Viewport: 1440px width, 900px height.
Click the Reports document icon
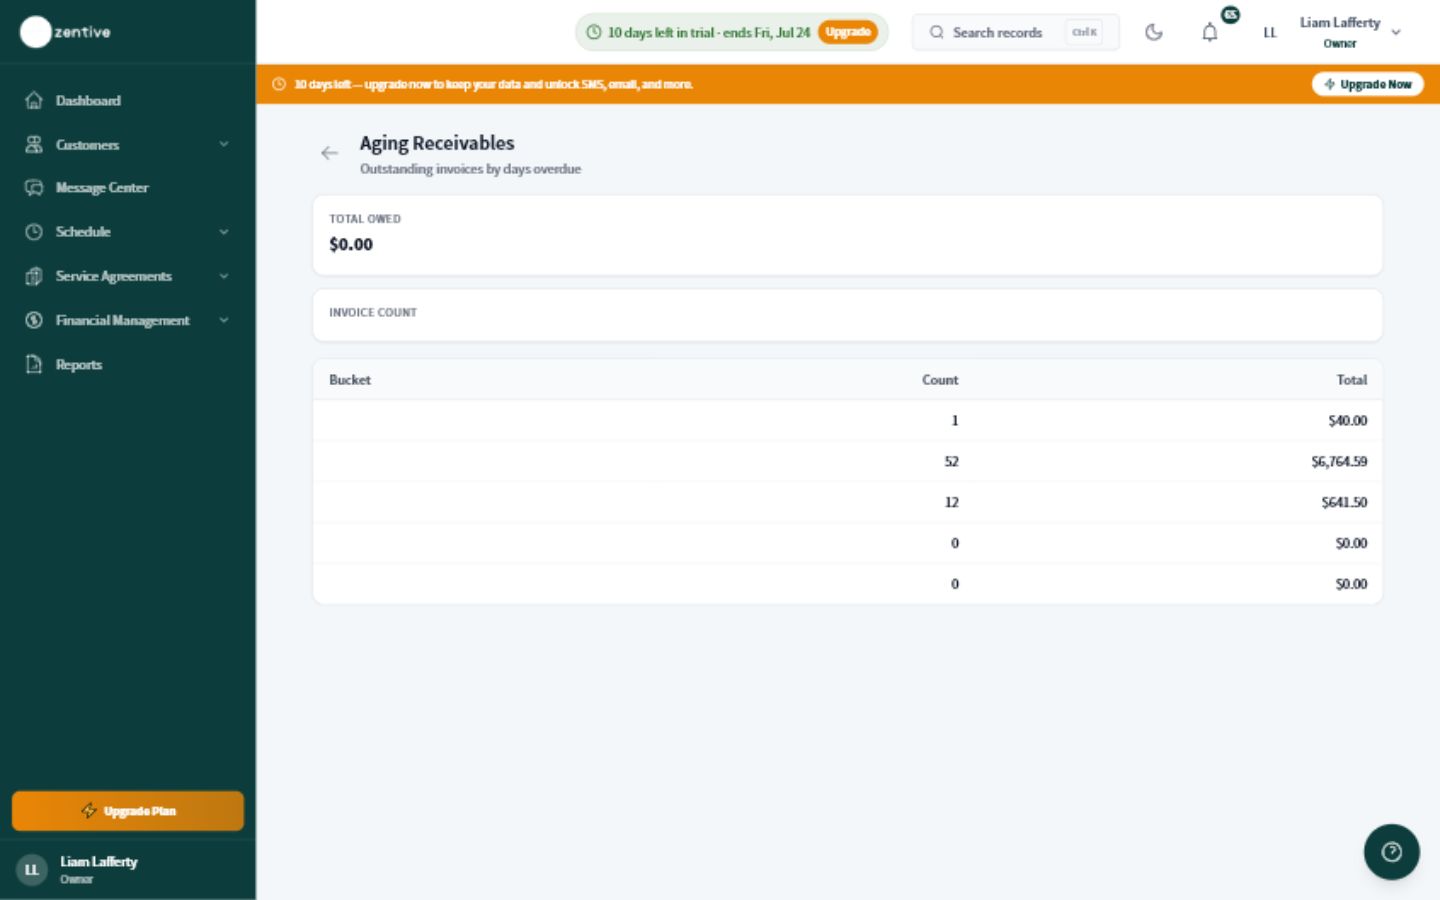pyautogui.click(x=34, y=364)
